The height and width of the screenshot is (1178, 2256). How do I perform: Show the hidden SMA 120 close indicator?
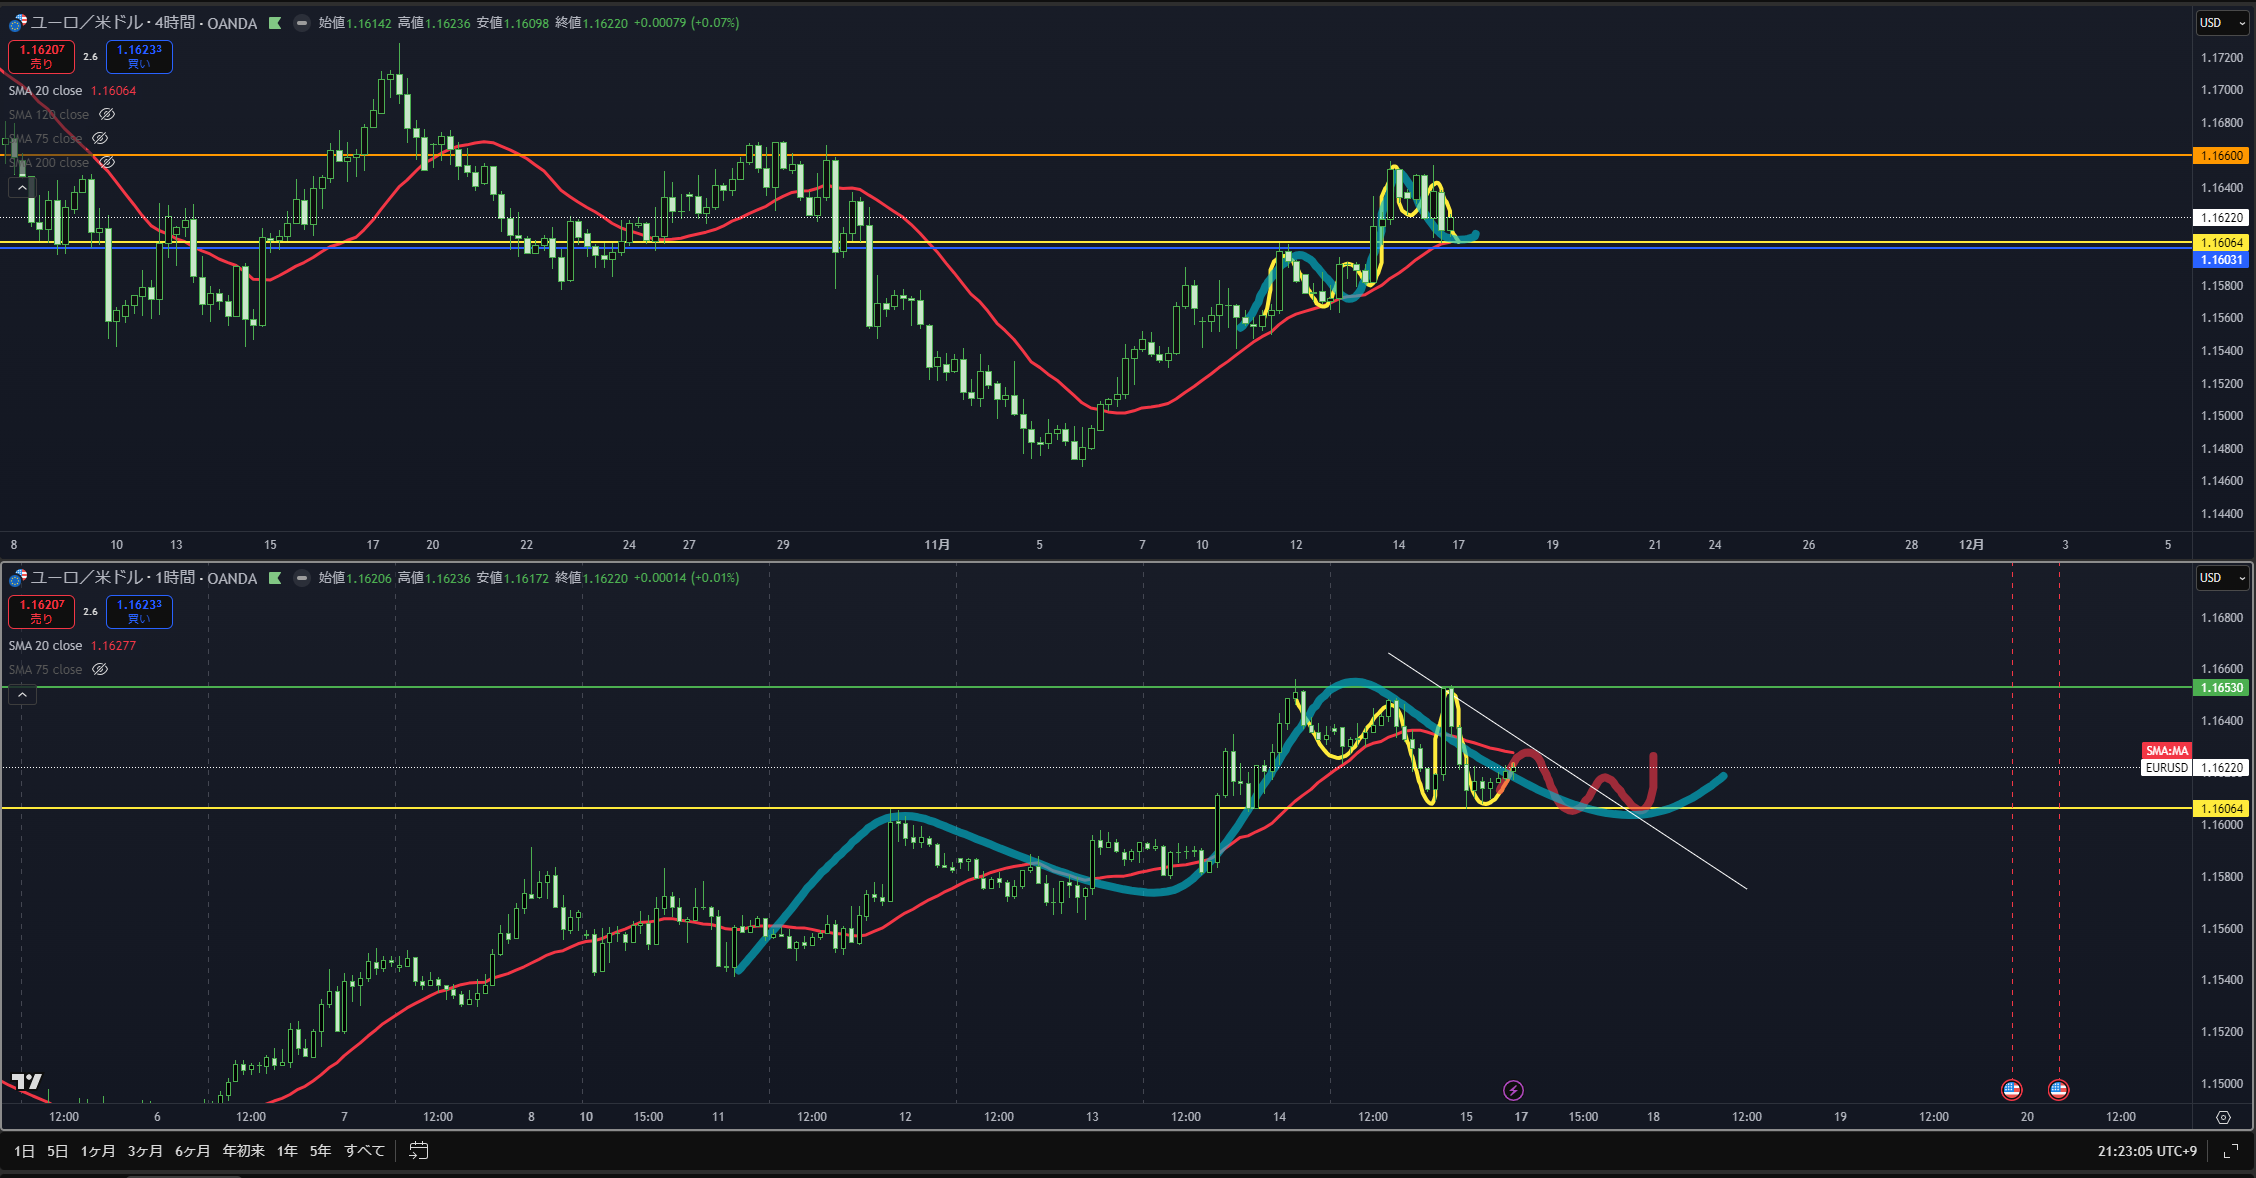107,115
